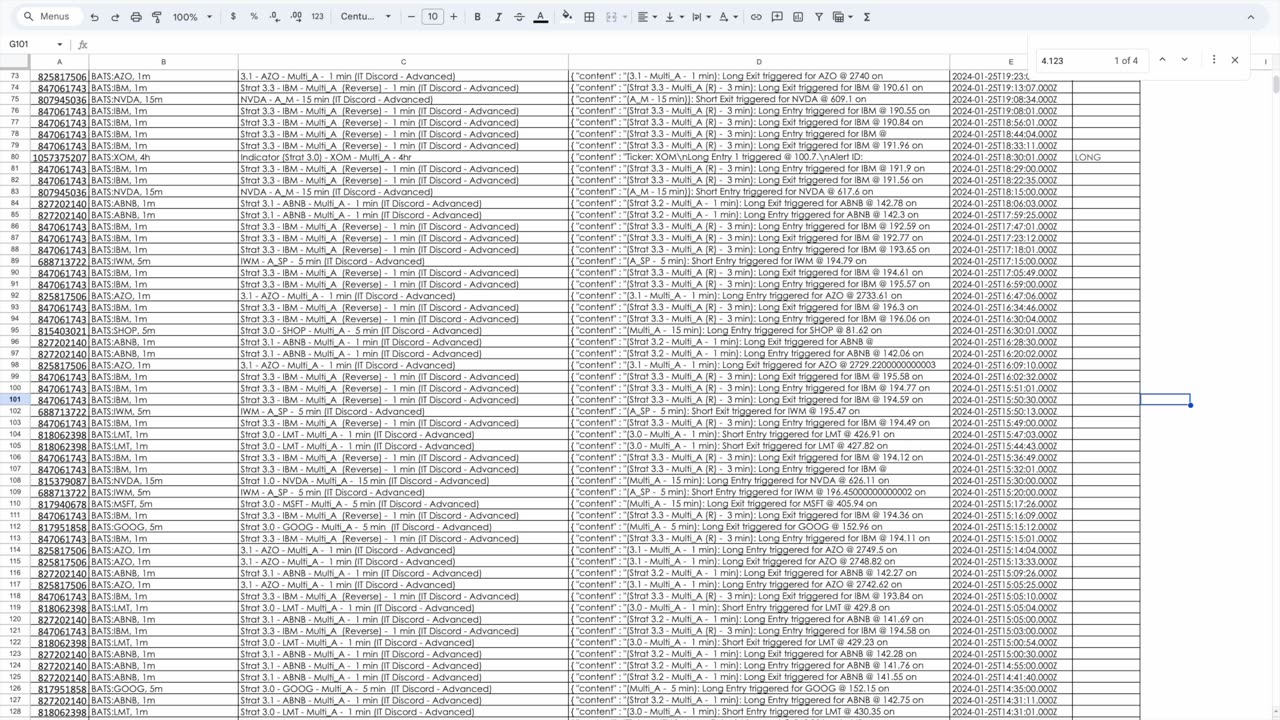Click cell 'Indicator (Strat 3.0) - XOM - Multi_A - 4hr'
This screenshot has height=720, width=1280.
point(403,157)
